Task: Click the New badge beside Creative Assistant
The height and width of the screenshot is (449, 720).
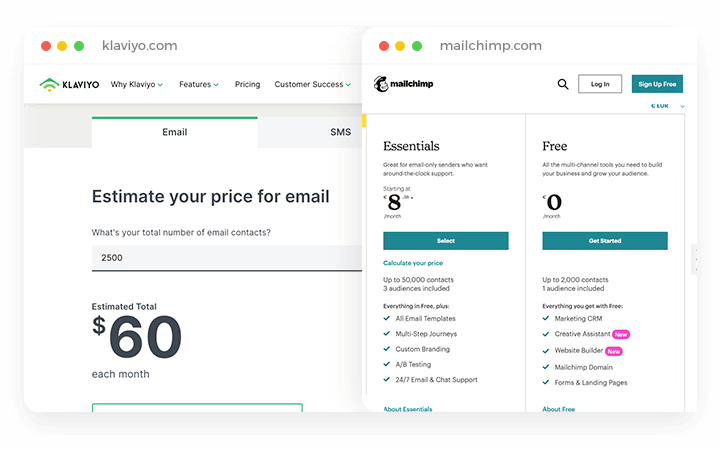Action: (x=621, y=334)
